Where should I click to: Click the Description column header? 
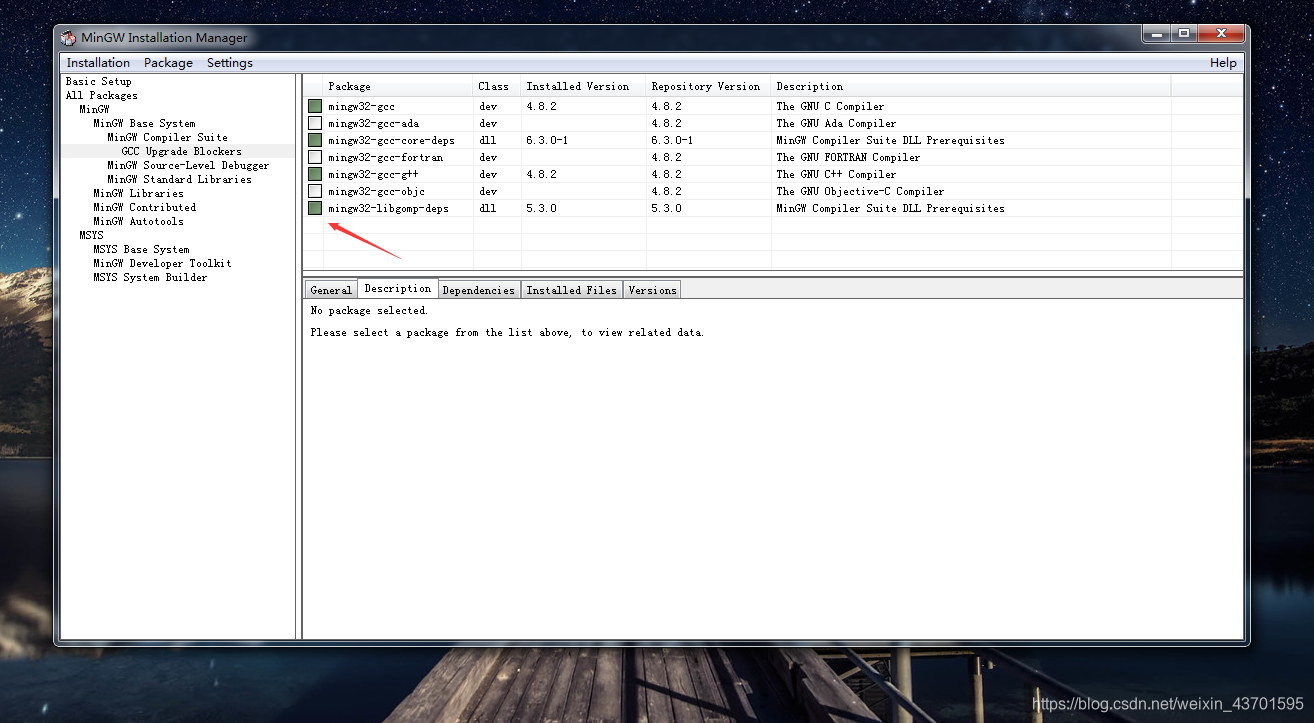971,87
